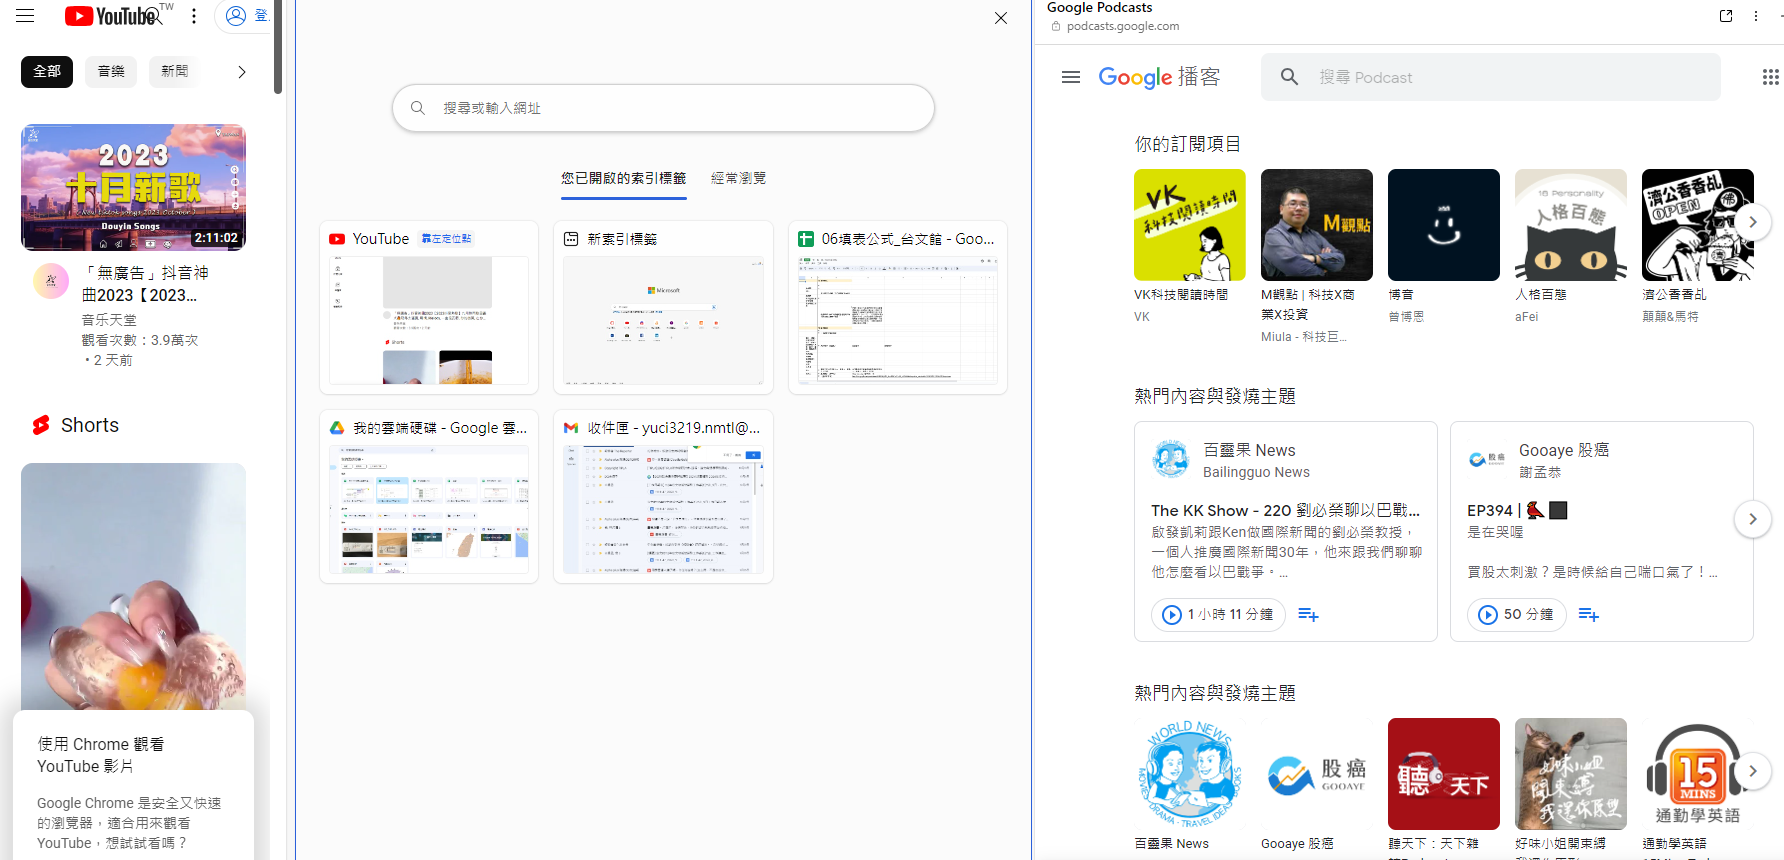Select the 全部 filter chip
This screenshot has width=1784, height=860.
[47, 72]
